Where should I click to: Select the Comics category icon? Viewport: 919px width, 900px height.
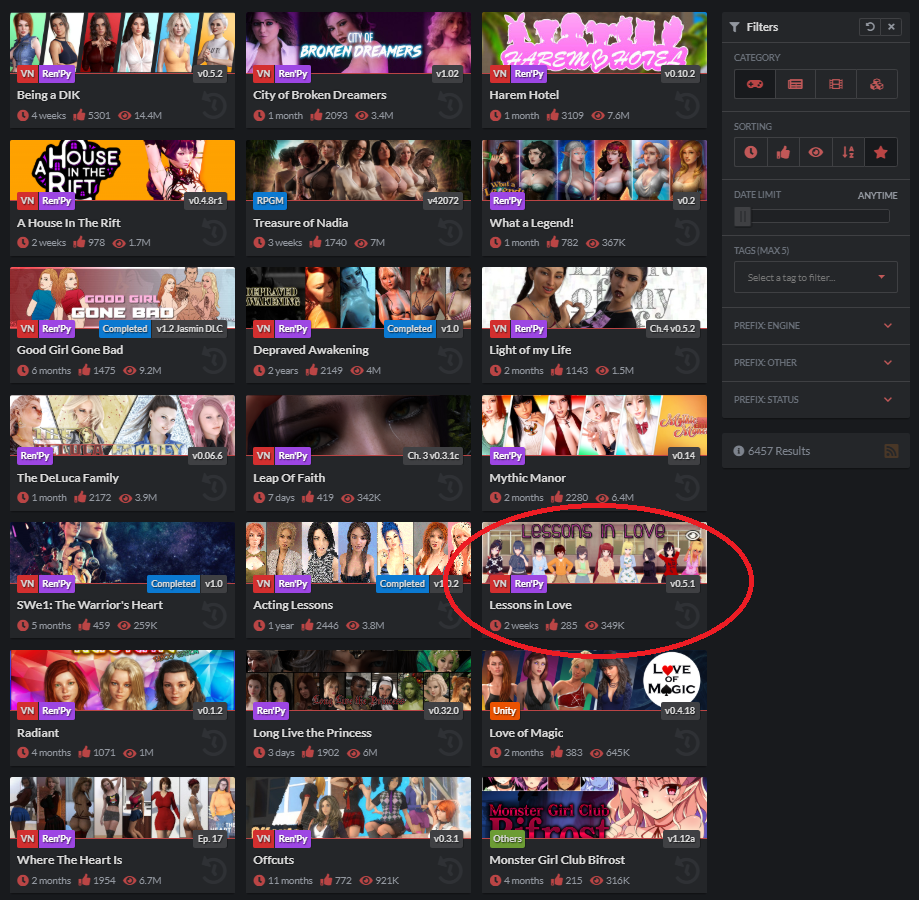795,84
